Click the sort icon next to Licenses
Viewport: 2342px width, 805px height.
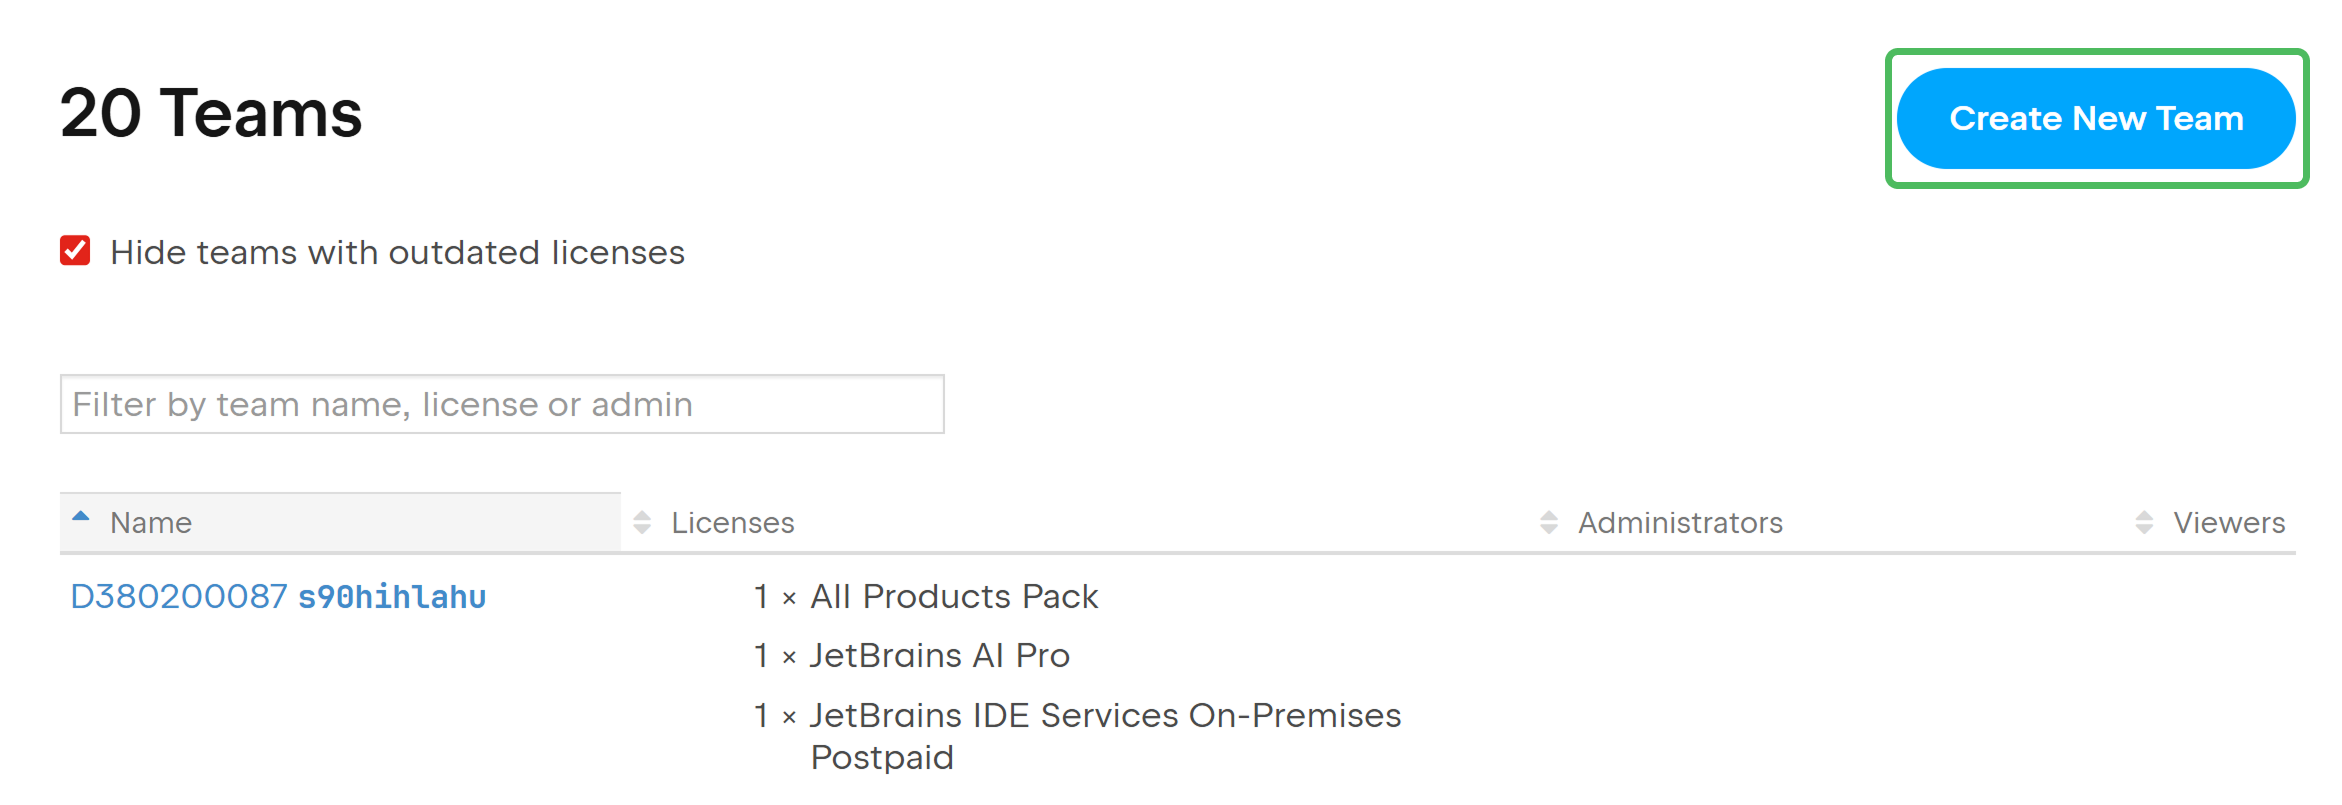point(641,521)
